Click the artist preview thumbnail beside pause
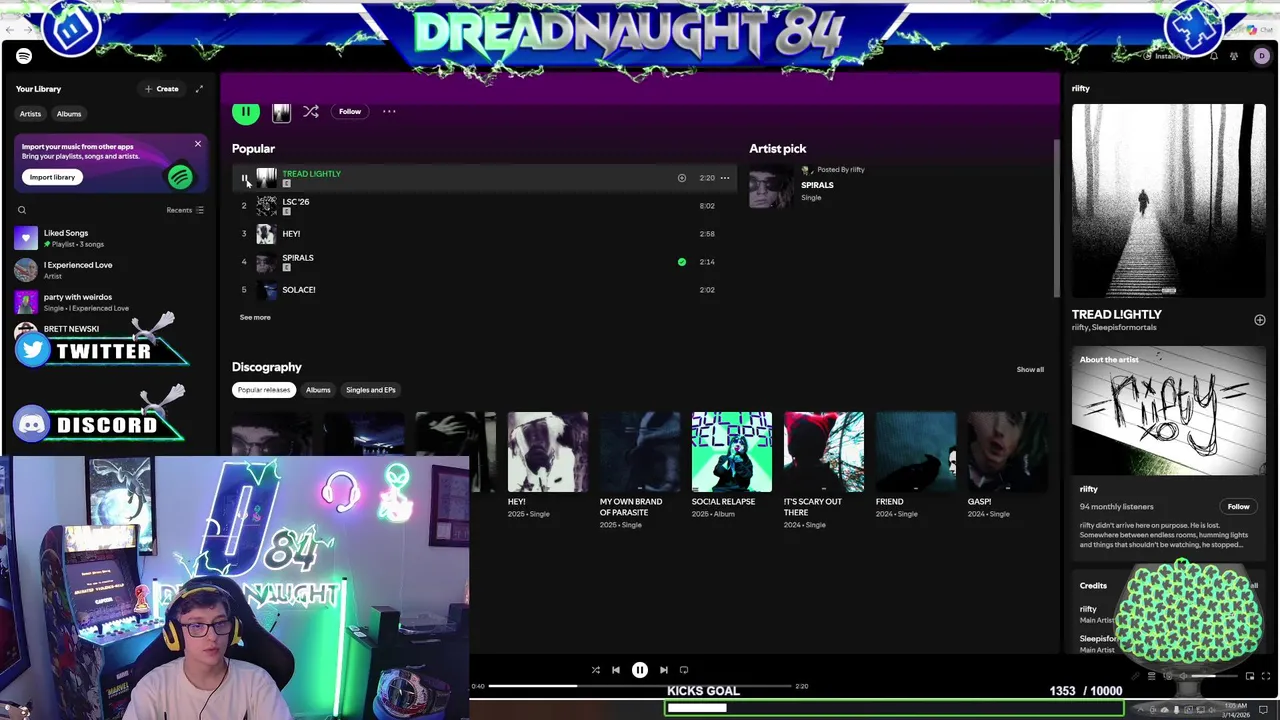Image resolution: width=1280 pixels, height=720 pixels. 281,112
